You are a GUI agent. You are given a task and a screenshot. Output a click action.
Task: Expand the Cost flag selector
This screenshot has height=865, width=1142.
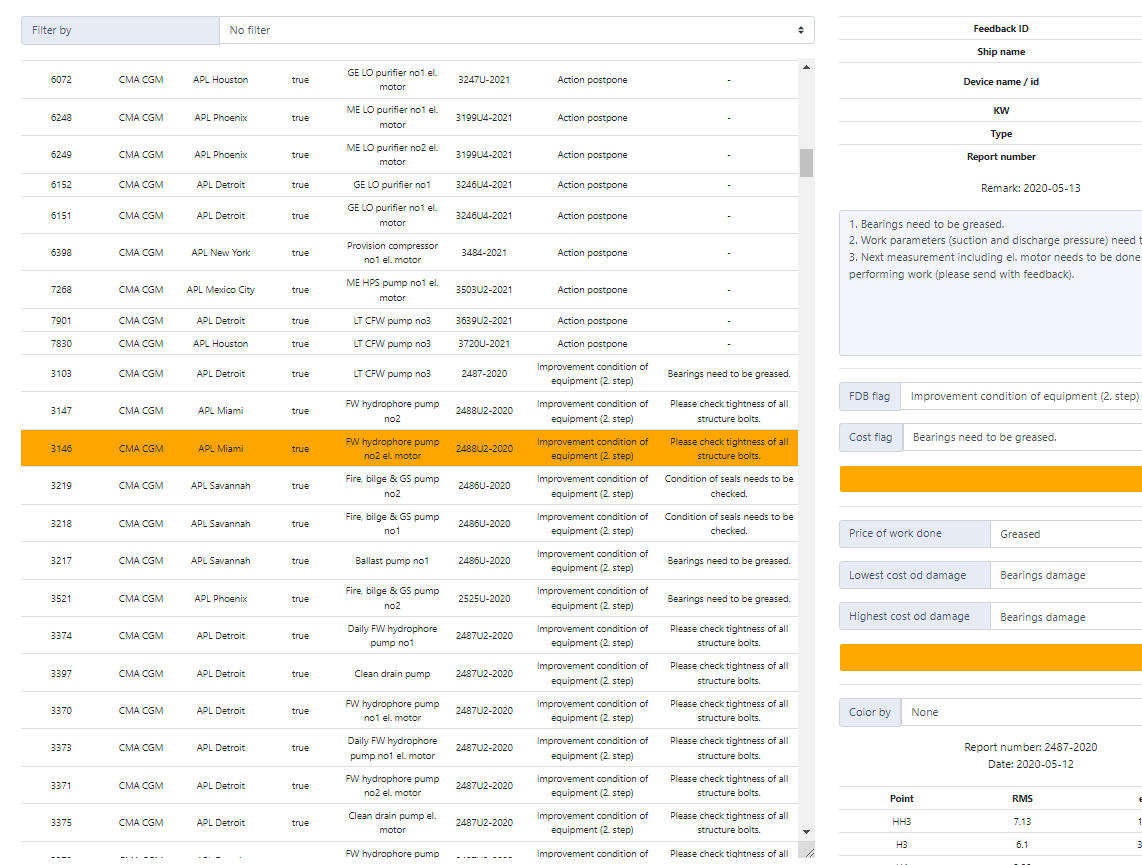point(1020,437)
